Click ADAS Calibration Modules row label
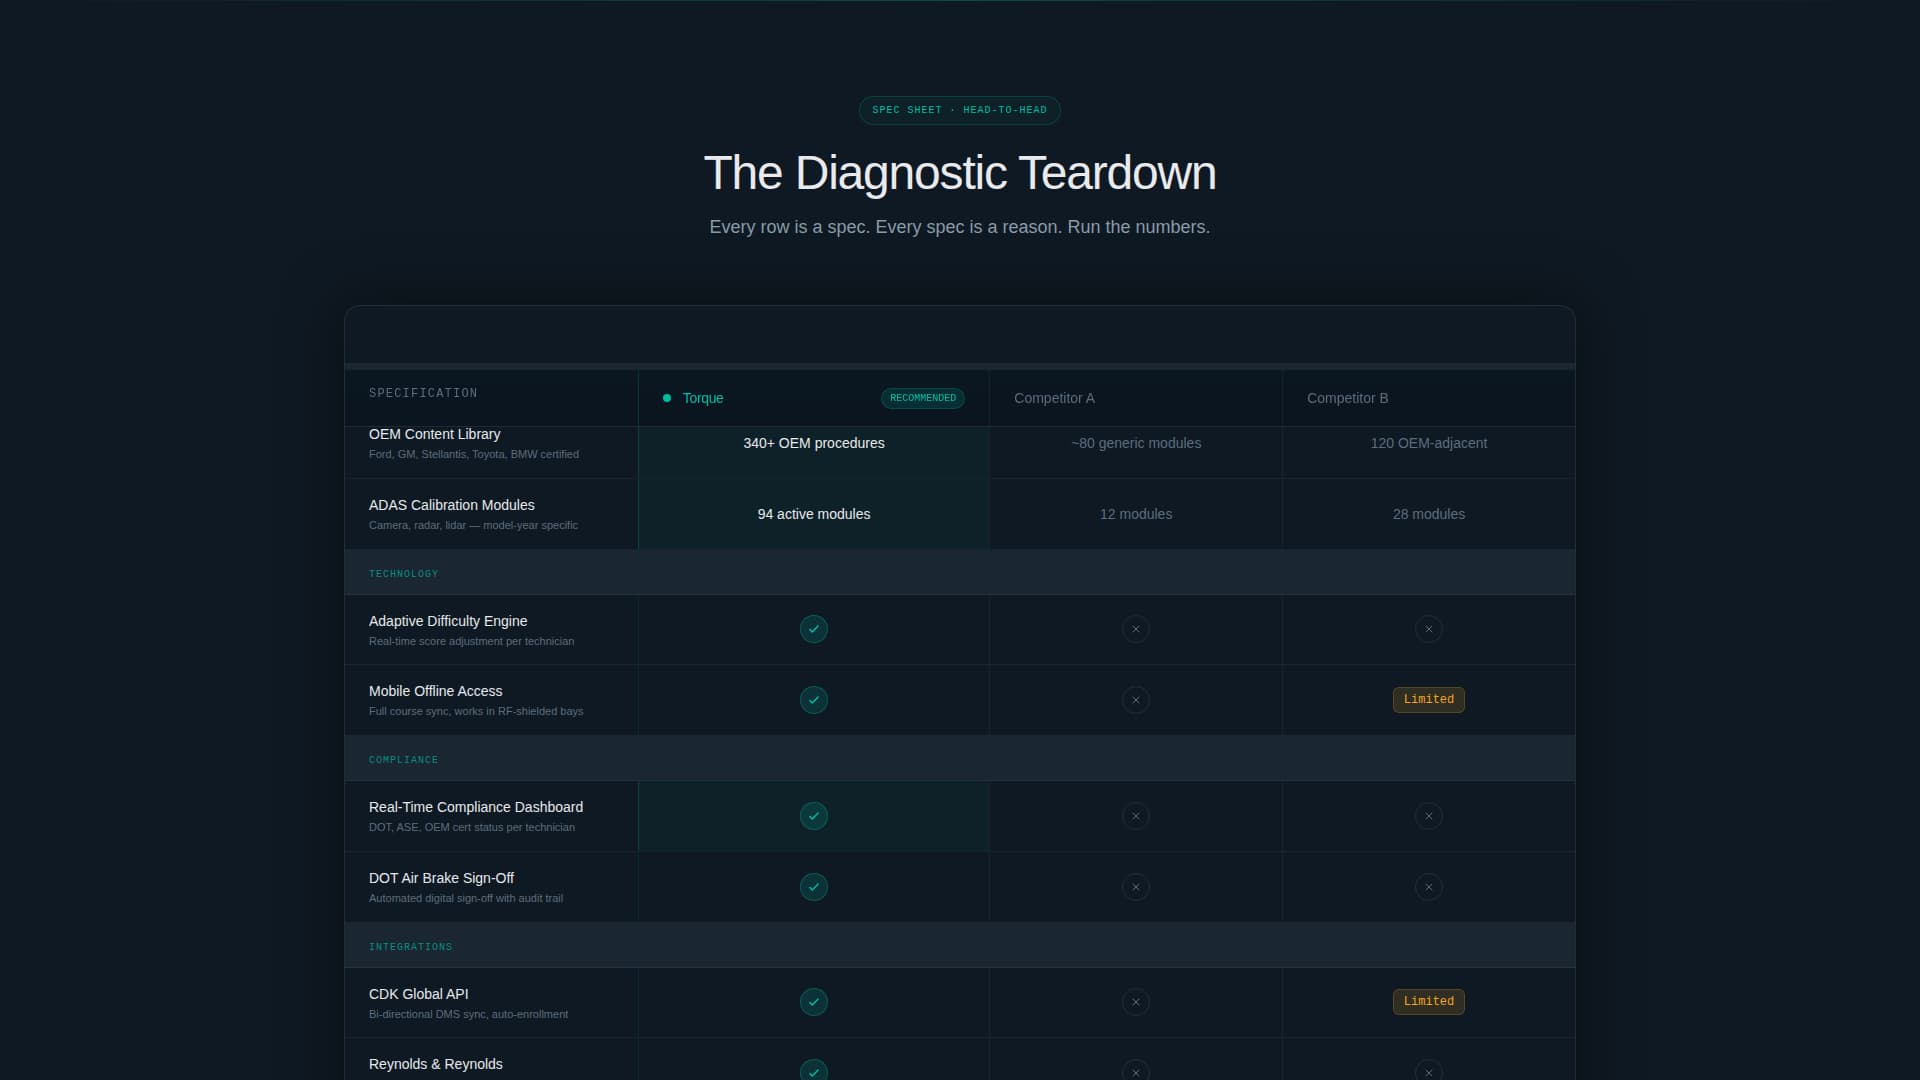The width and height of the screenshot is (1920, 1080). 452,505
